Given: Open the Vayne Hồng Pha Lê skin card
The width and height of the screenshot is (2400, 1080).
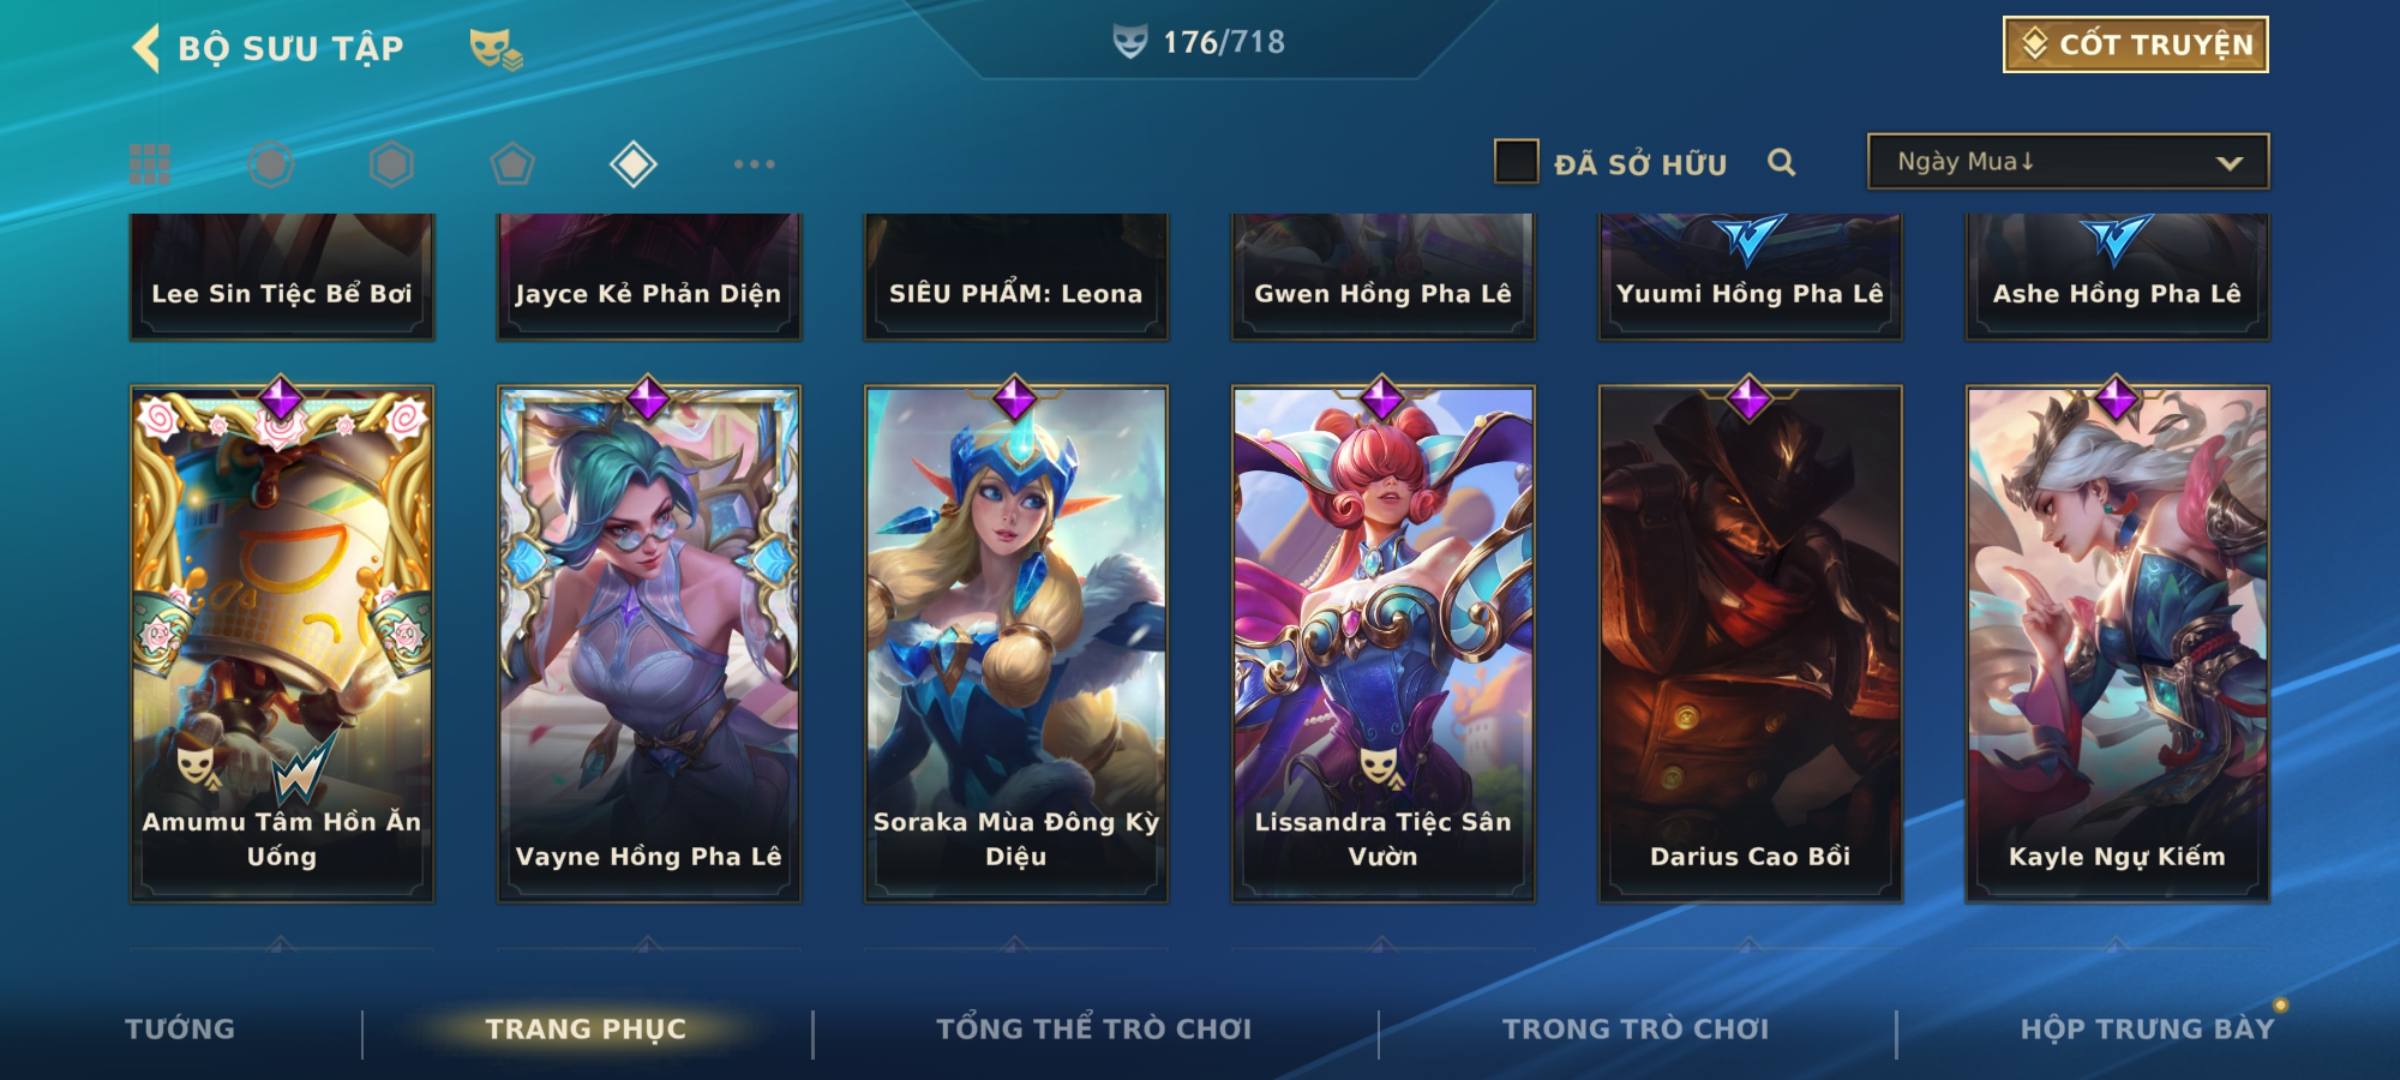Looking at the screenshot, I should [649, 644].
